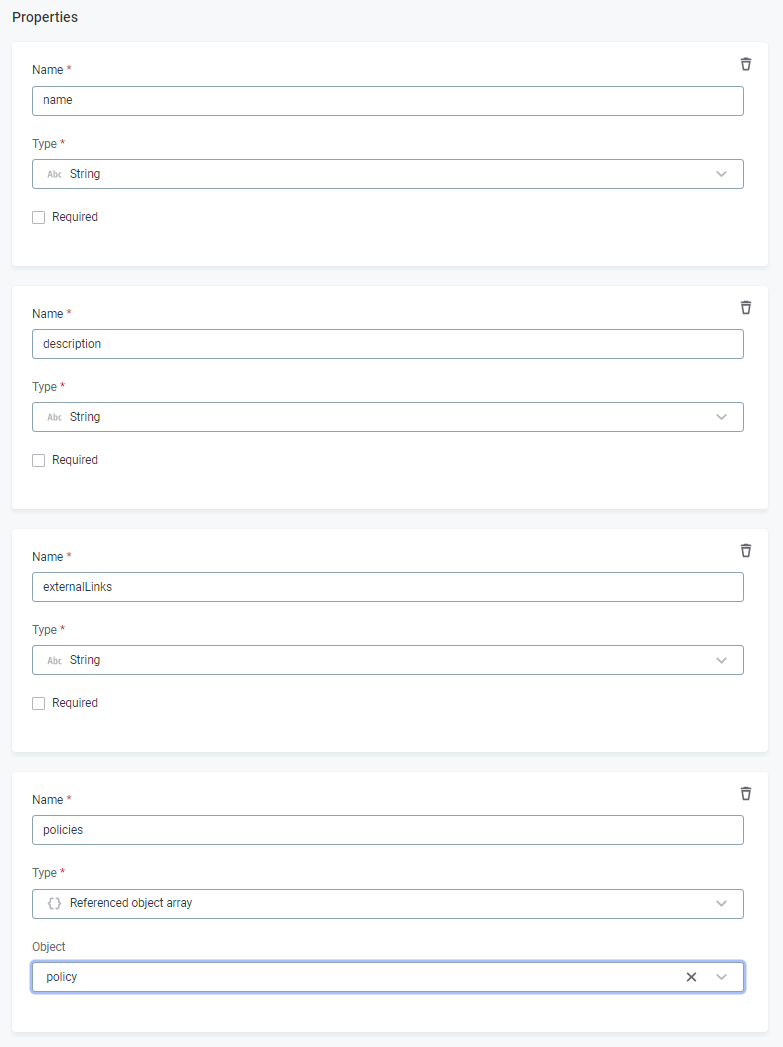Enable the Required checkbox for the name property
The width and height of the screenshot is (783, 1047).
[38, 217]
